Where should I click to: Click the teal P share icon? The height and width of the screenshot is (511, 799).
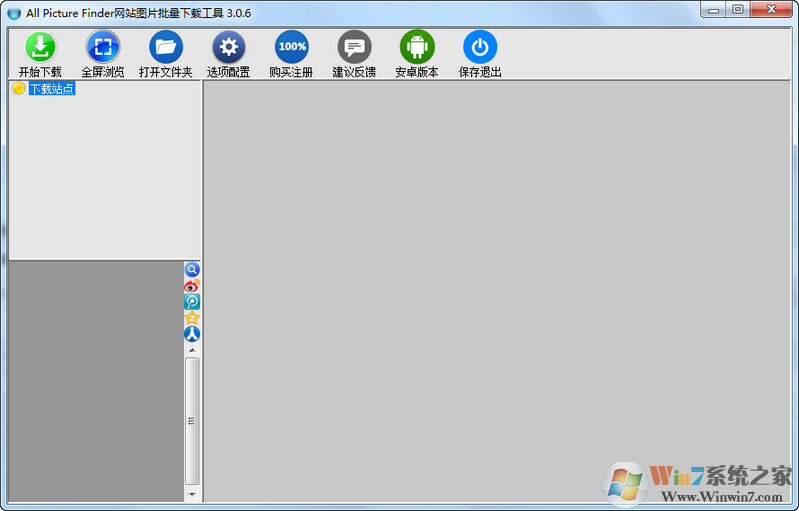192,302
